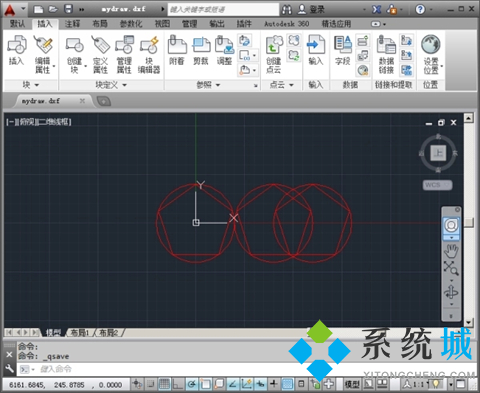Click the New file icon in quick access toolbar
This screenshot has width=480, height=393.
pyautogui.click(x=39, y=9)
